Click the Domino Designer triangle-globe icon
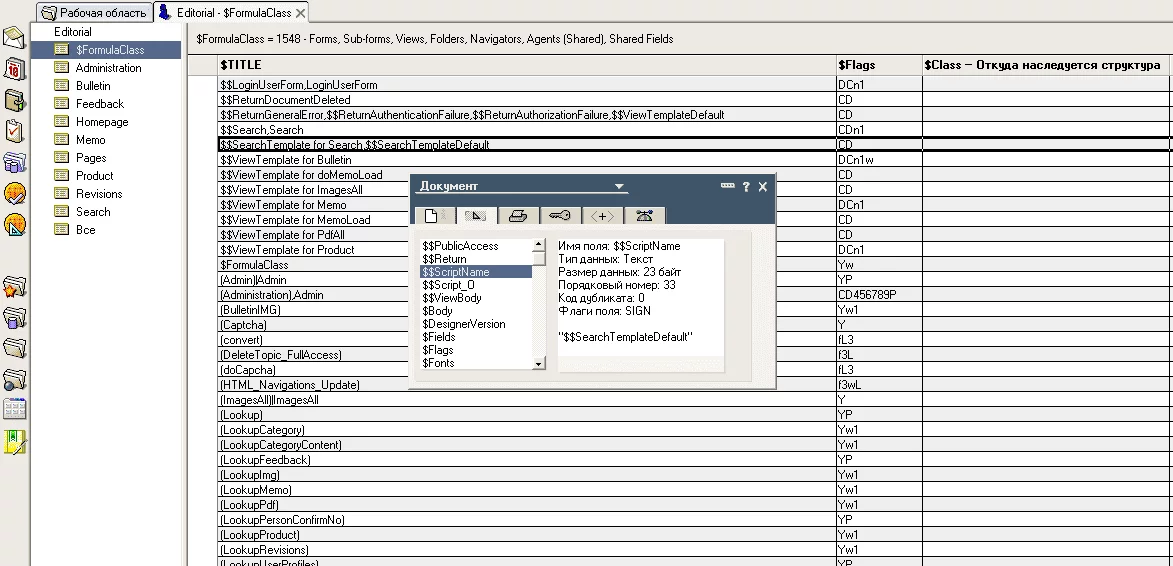This screenshot has width=1173, height=566. pyautogui.click(x=14, y=224)
